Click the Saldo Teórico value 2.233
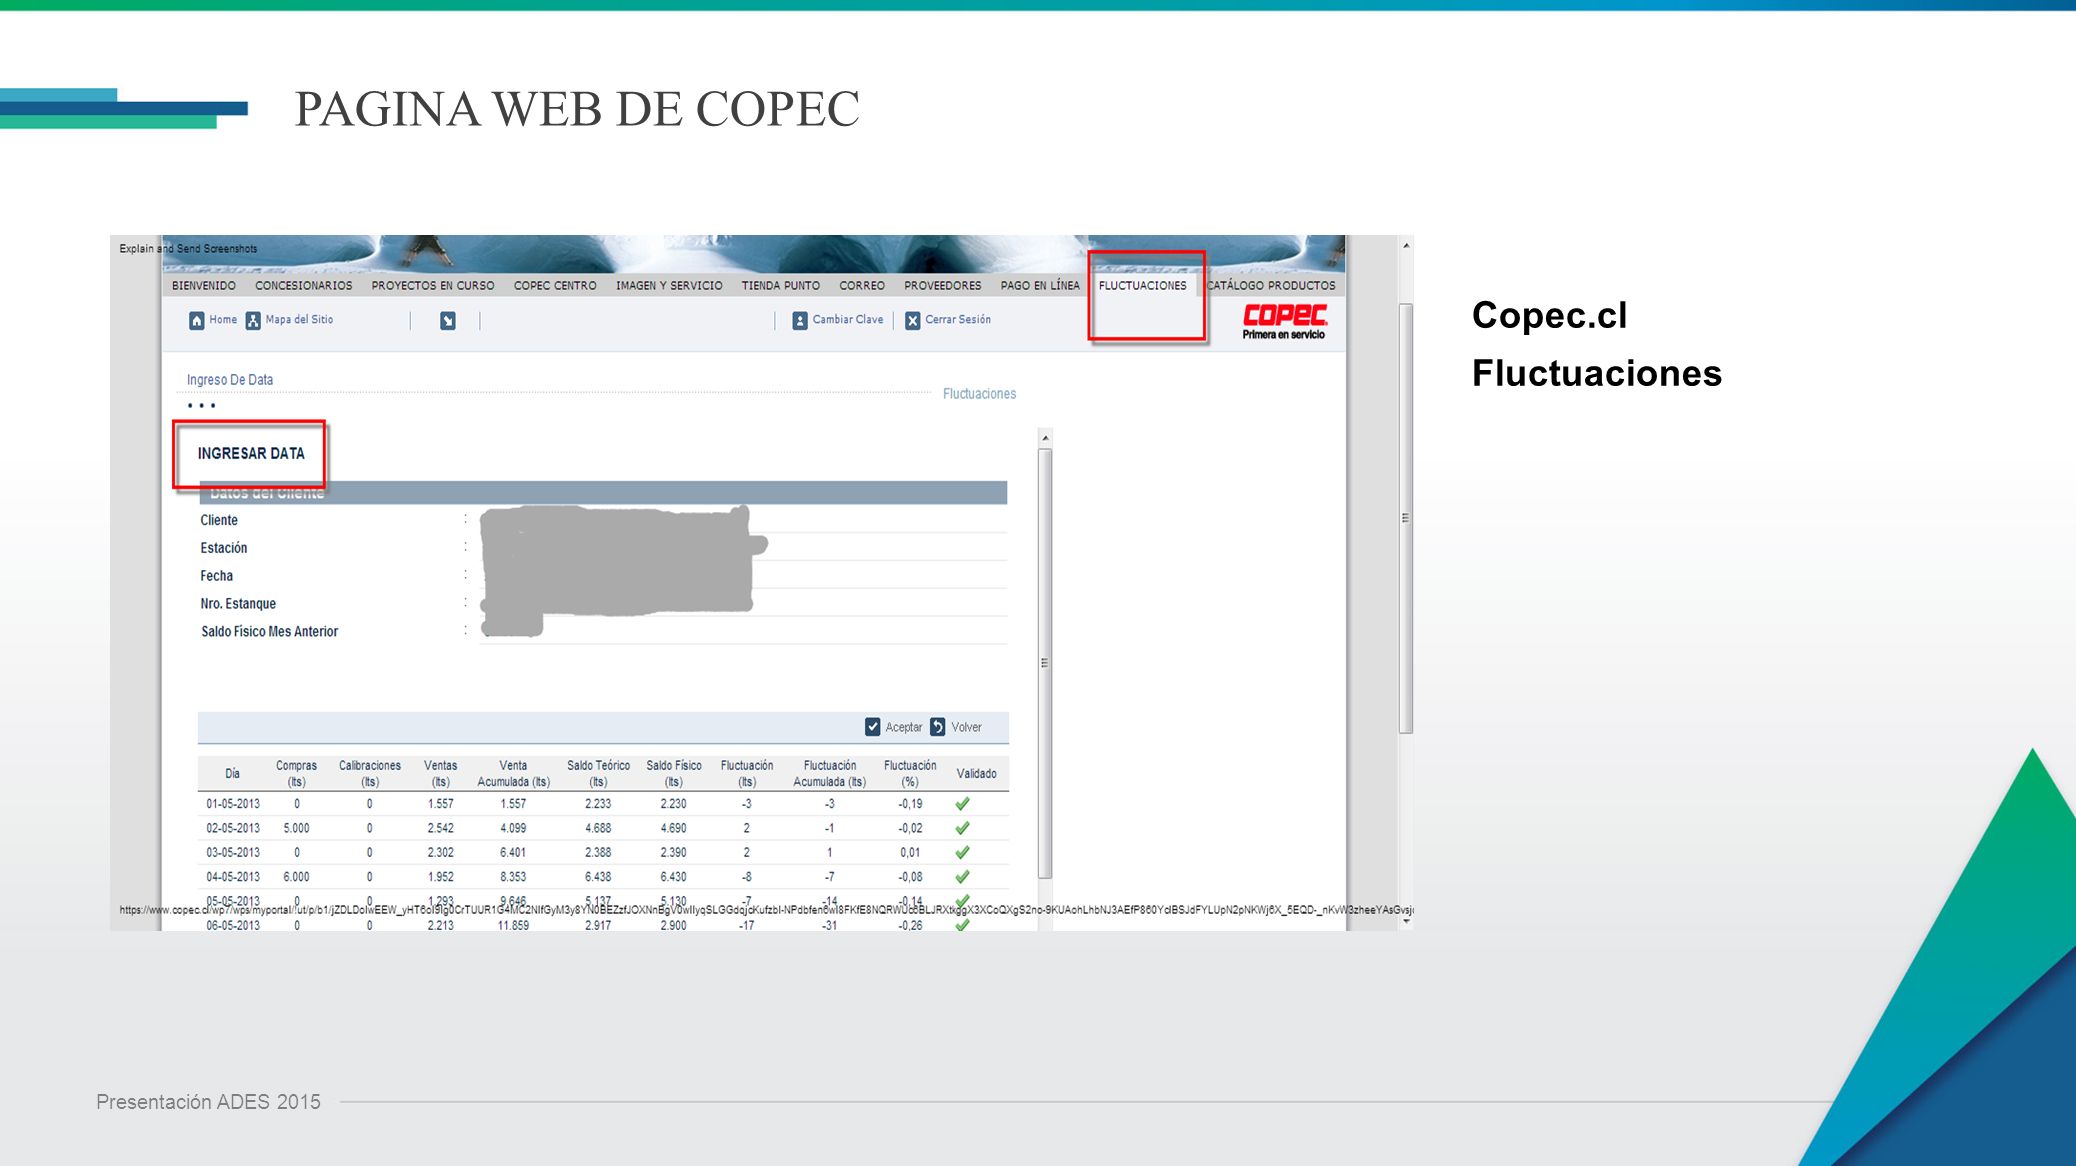This screenshot has width=2076, height=1166. point(598,804)
